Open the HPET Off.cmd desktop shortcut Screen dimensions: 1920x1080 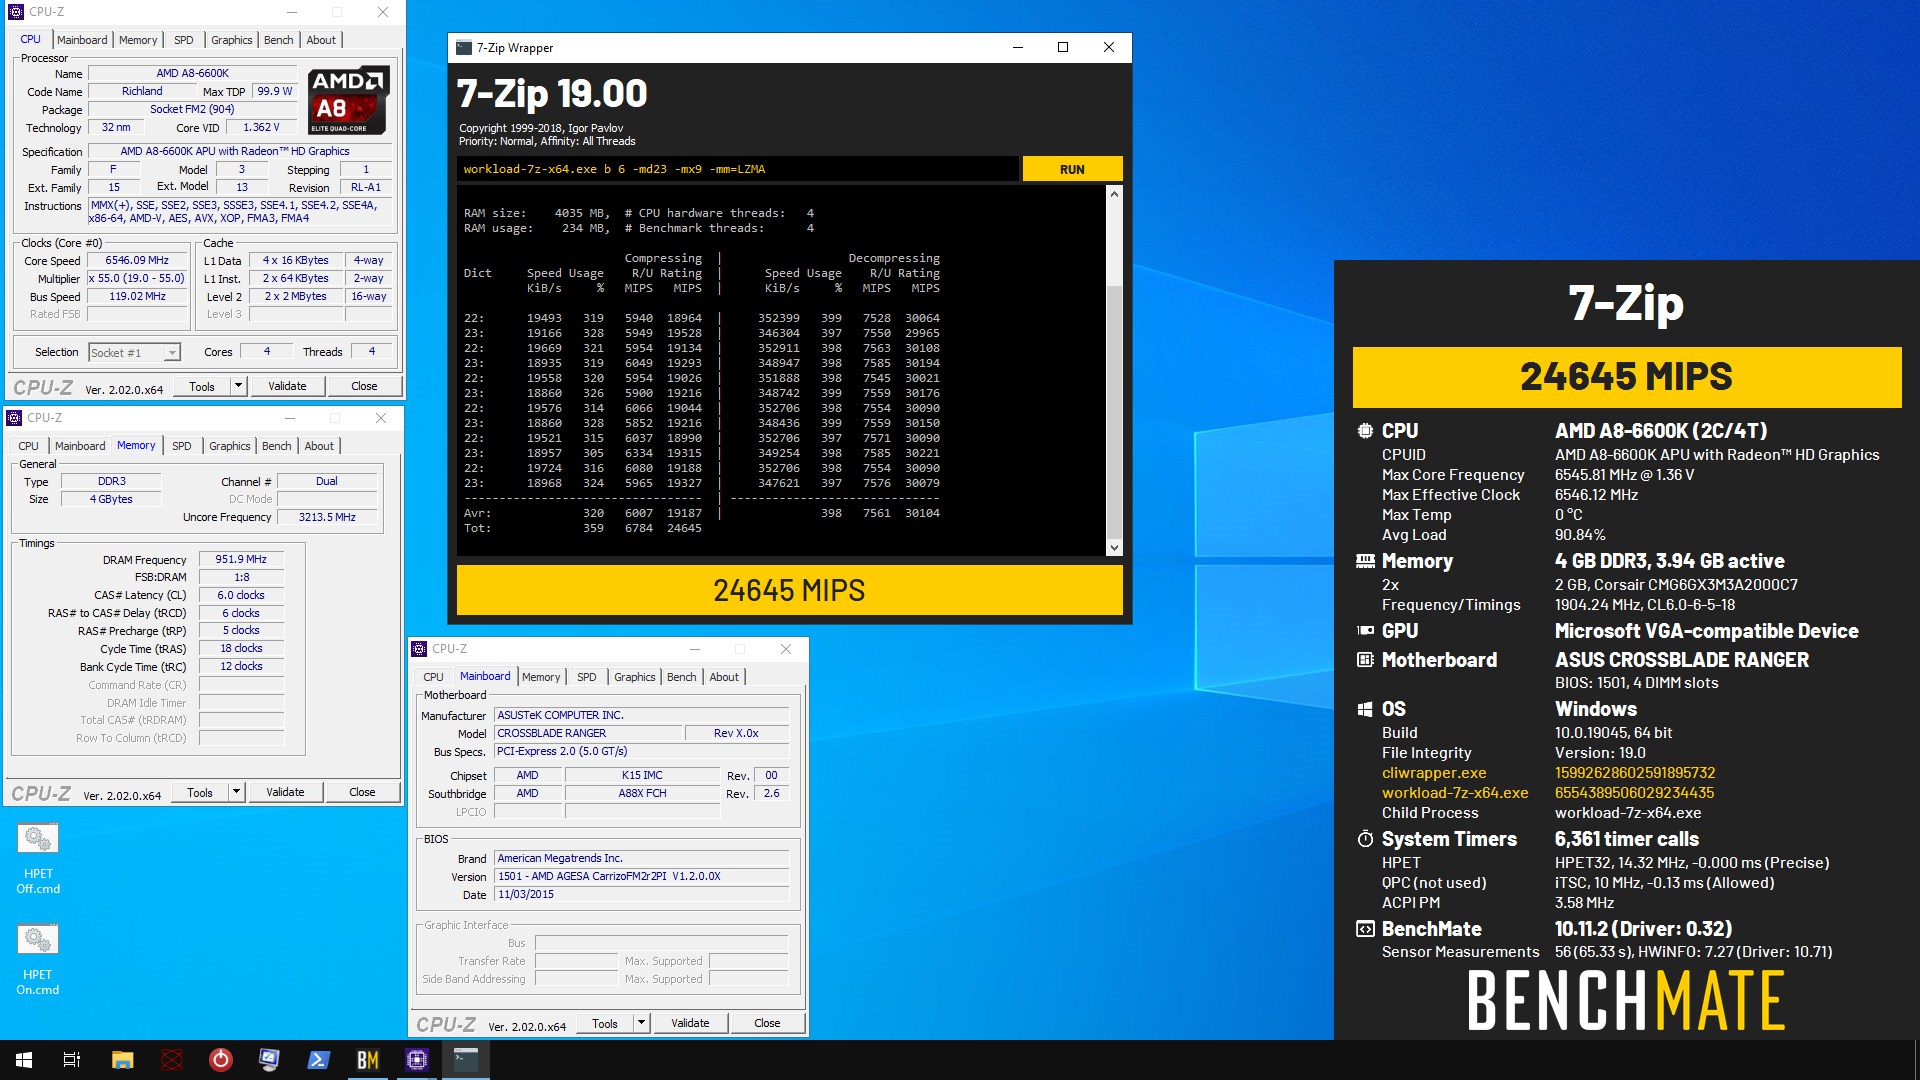[x=38, y=858]
